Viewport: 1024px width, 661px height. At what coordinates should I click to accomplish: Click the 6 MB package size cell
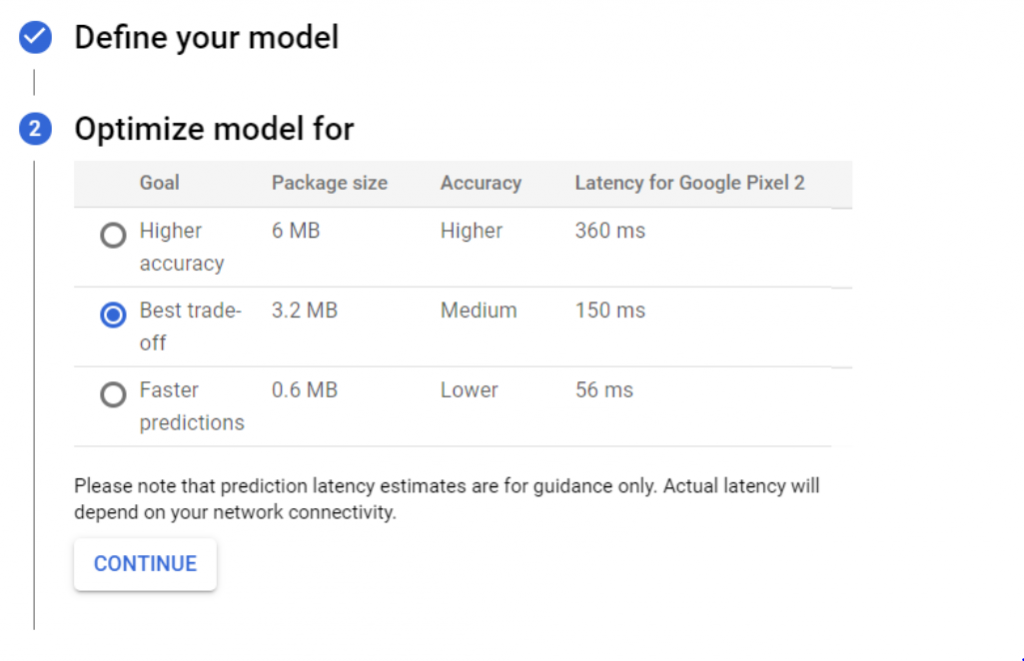coord(295,231)
